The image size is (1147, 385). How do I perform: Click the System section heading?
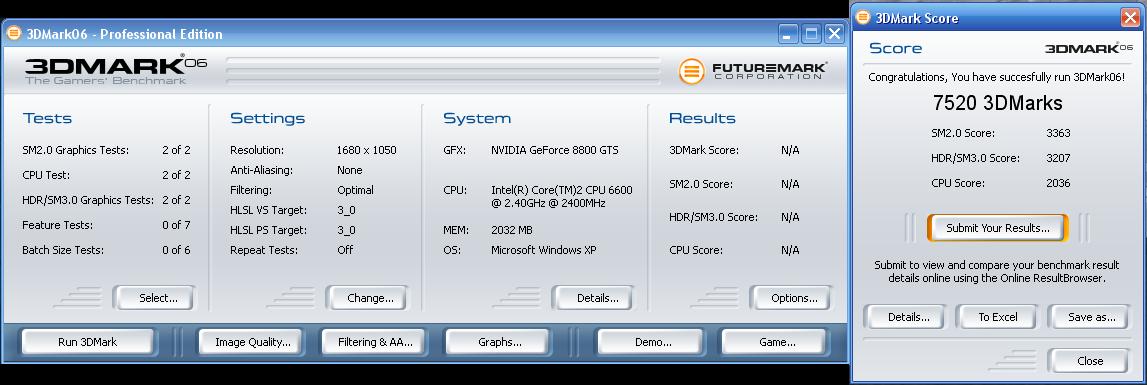tap(477, 119)
